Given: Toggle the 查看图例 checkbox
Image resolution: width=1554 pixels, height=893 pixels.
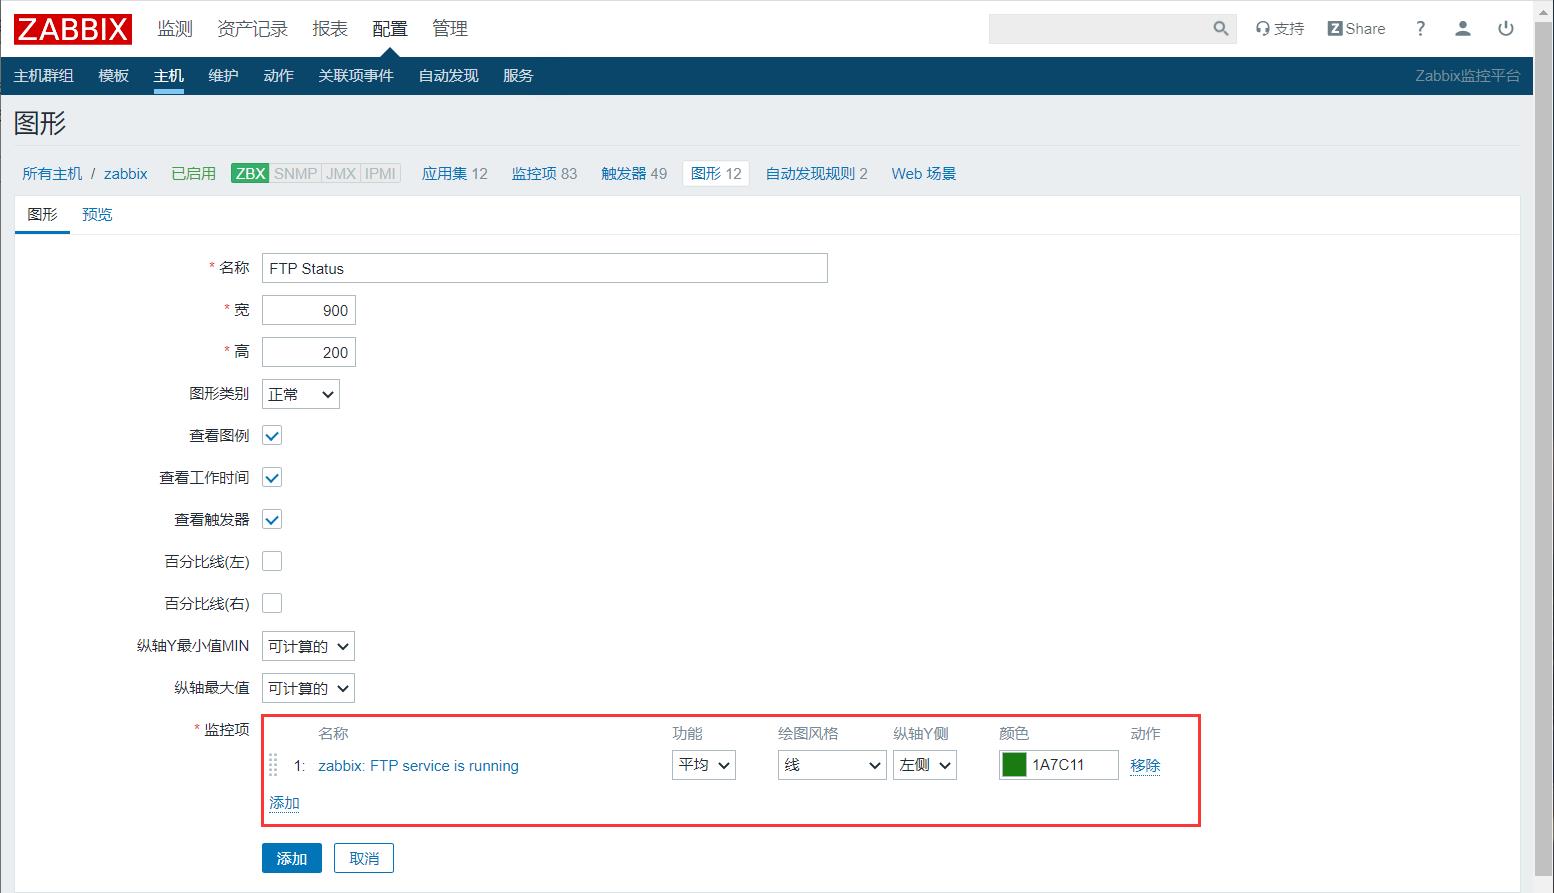Looking at the screenshot, I should (x=272, y=435).
